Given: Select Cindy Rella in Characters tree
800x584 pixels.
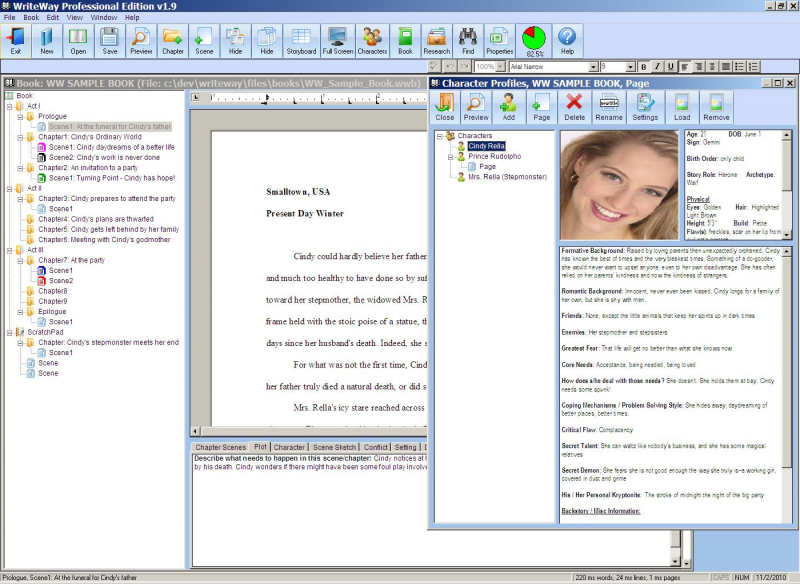Looking at the screenshot, I should (x=486, y=146).
